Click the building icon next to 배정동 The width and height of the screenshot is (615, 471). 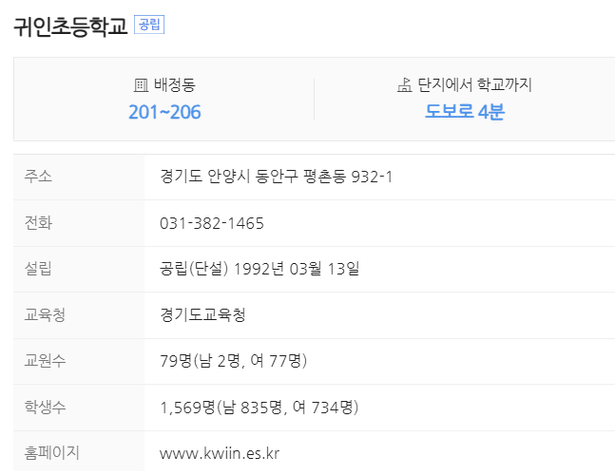click(141, 85)
